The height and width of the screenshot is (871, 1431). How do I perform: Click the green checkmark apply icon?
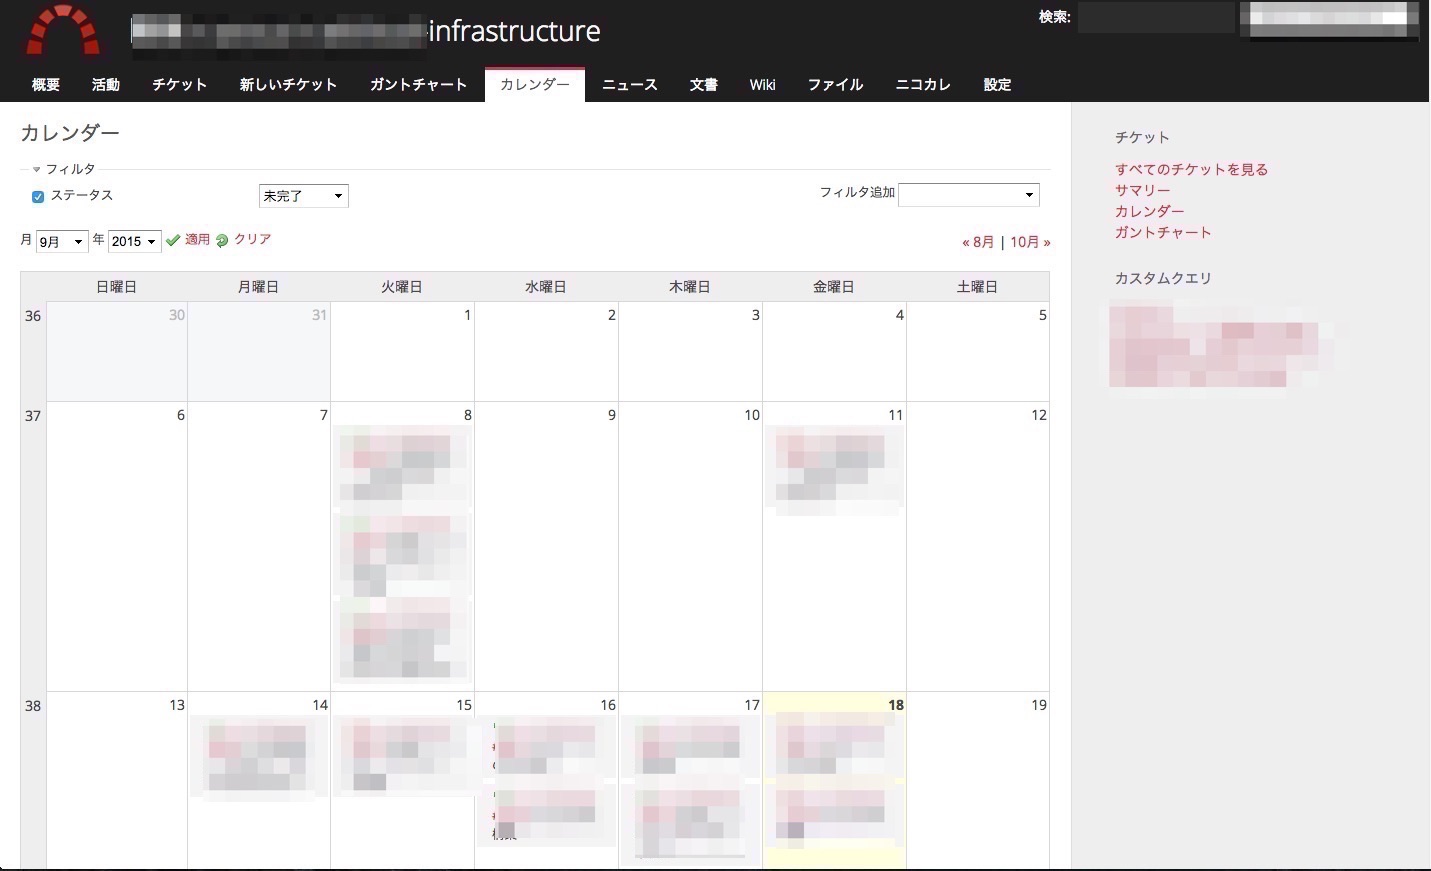click(173, 240)
